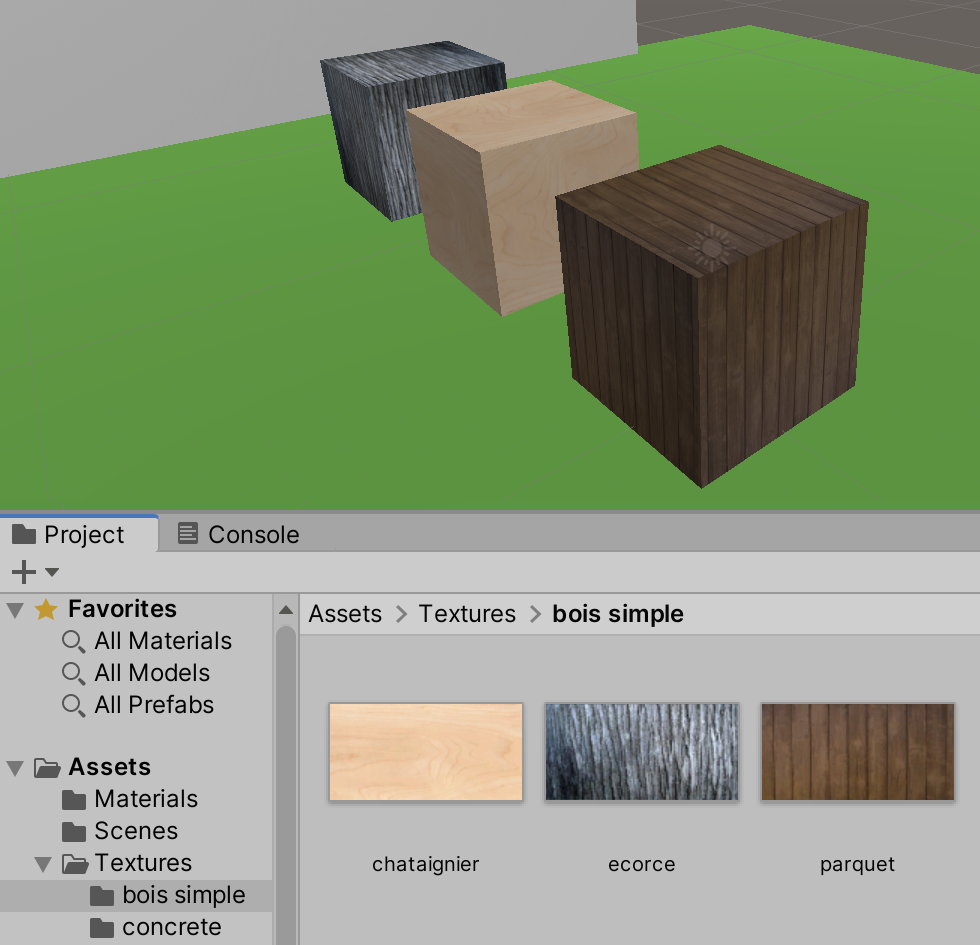Select the bois simple folder in tree
The height and width of the screenshot is (945, 980).
[183, 895]
